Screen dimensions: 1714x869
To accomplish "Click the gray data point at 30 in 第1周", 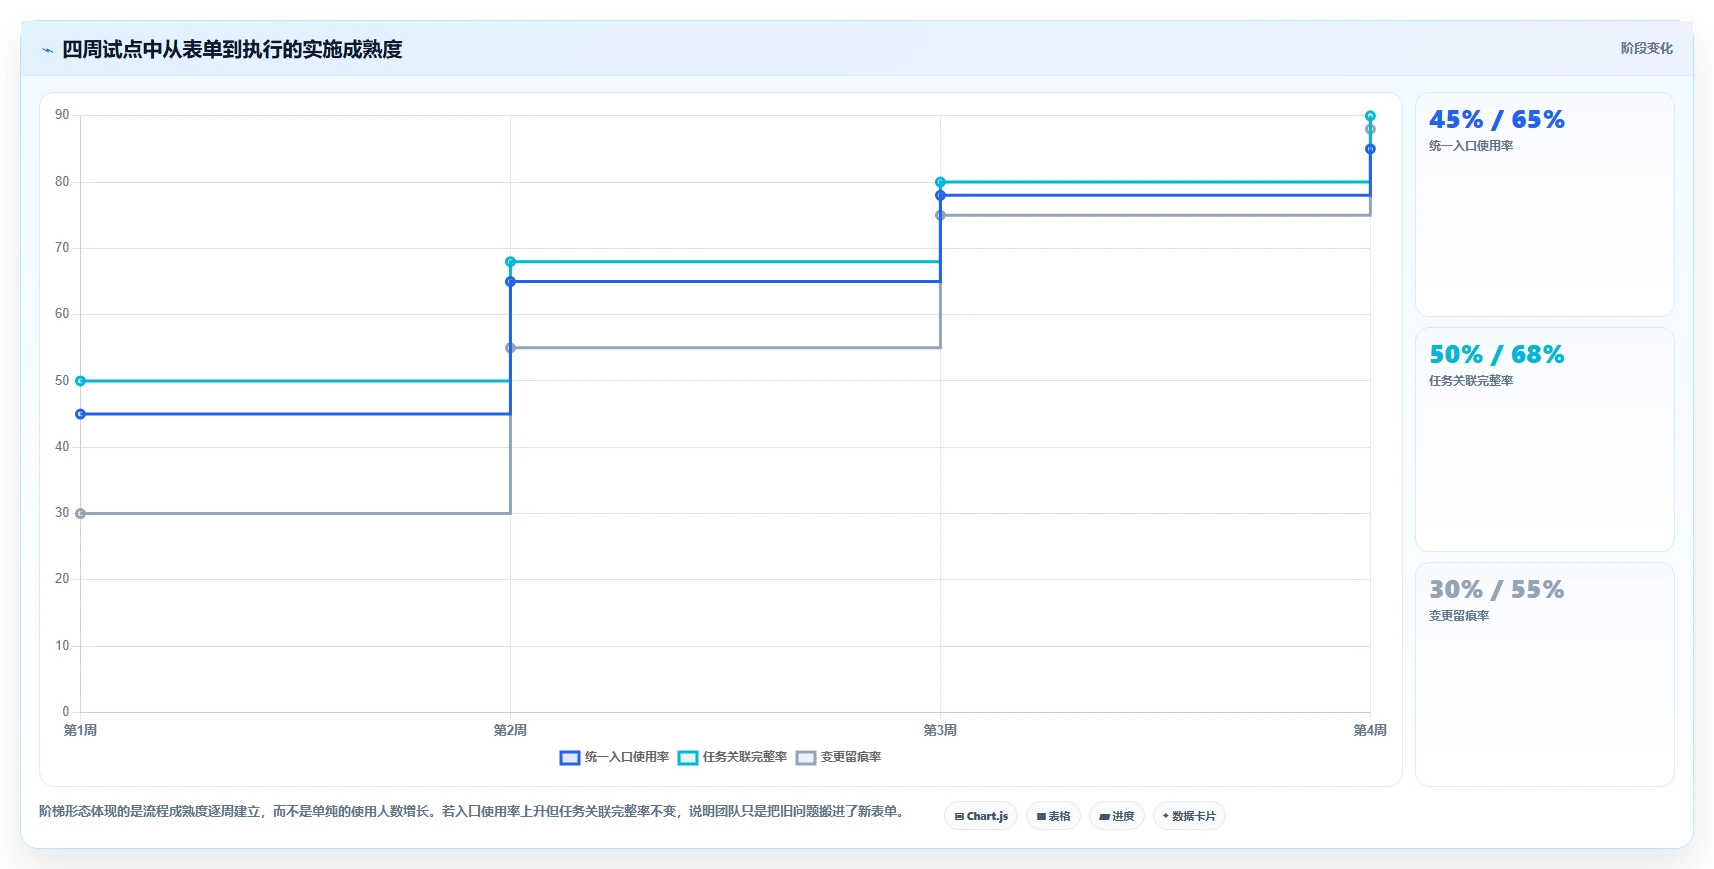I will pyautogui.click(x=81, y=514).
